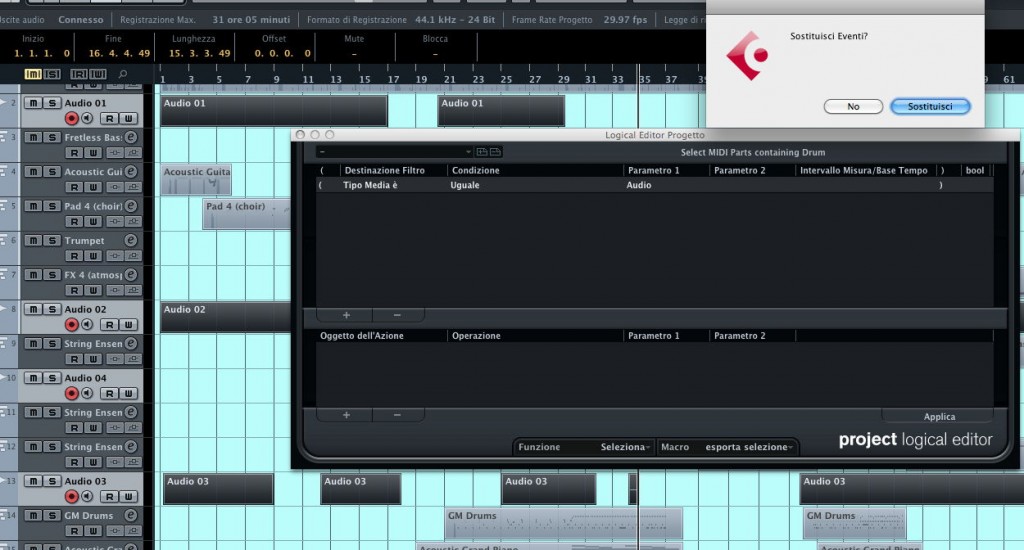
Task: Solo the Acoustic Guitar track
Action: (x=52, y=172)
